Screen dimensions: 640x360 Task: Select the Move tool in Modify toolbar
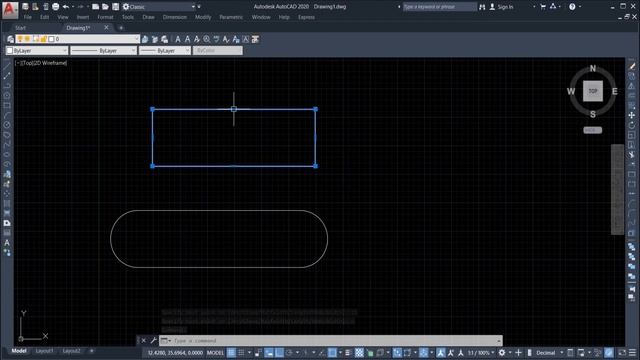click(632, 116)
